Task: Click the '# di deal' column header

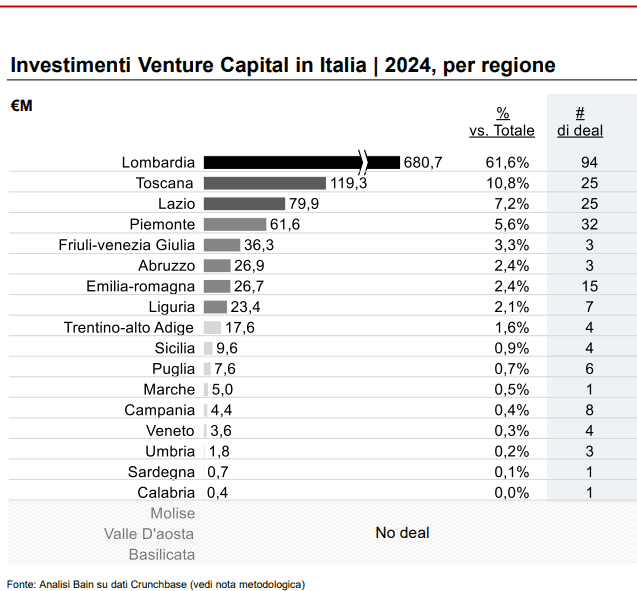Action: click(580, 122)
